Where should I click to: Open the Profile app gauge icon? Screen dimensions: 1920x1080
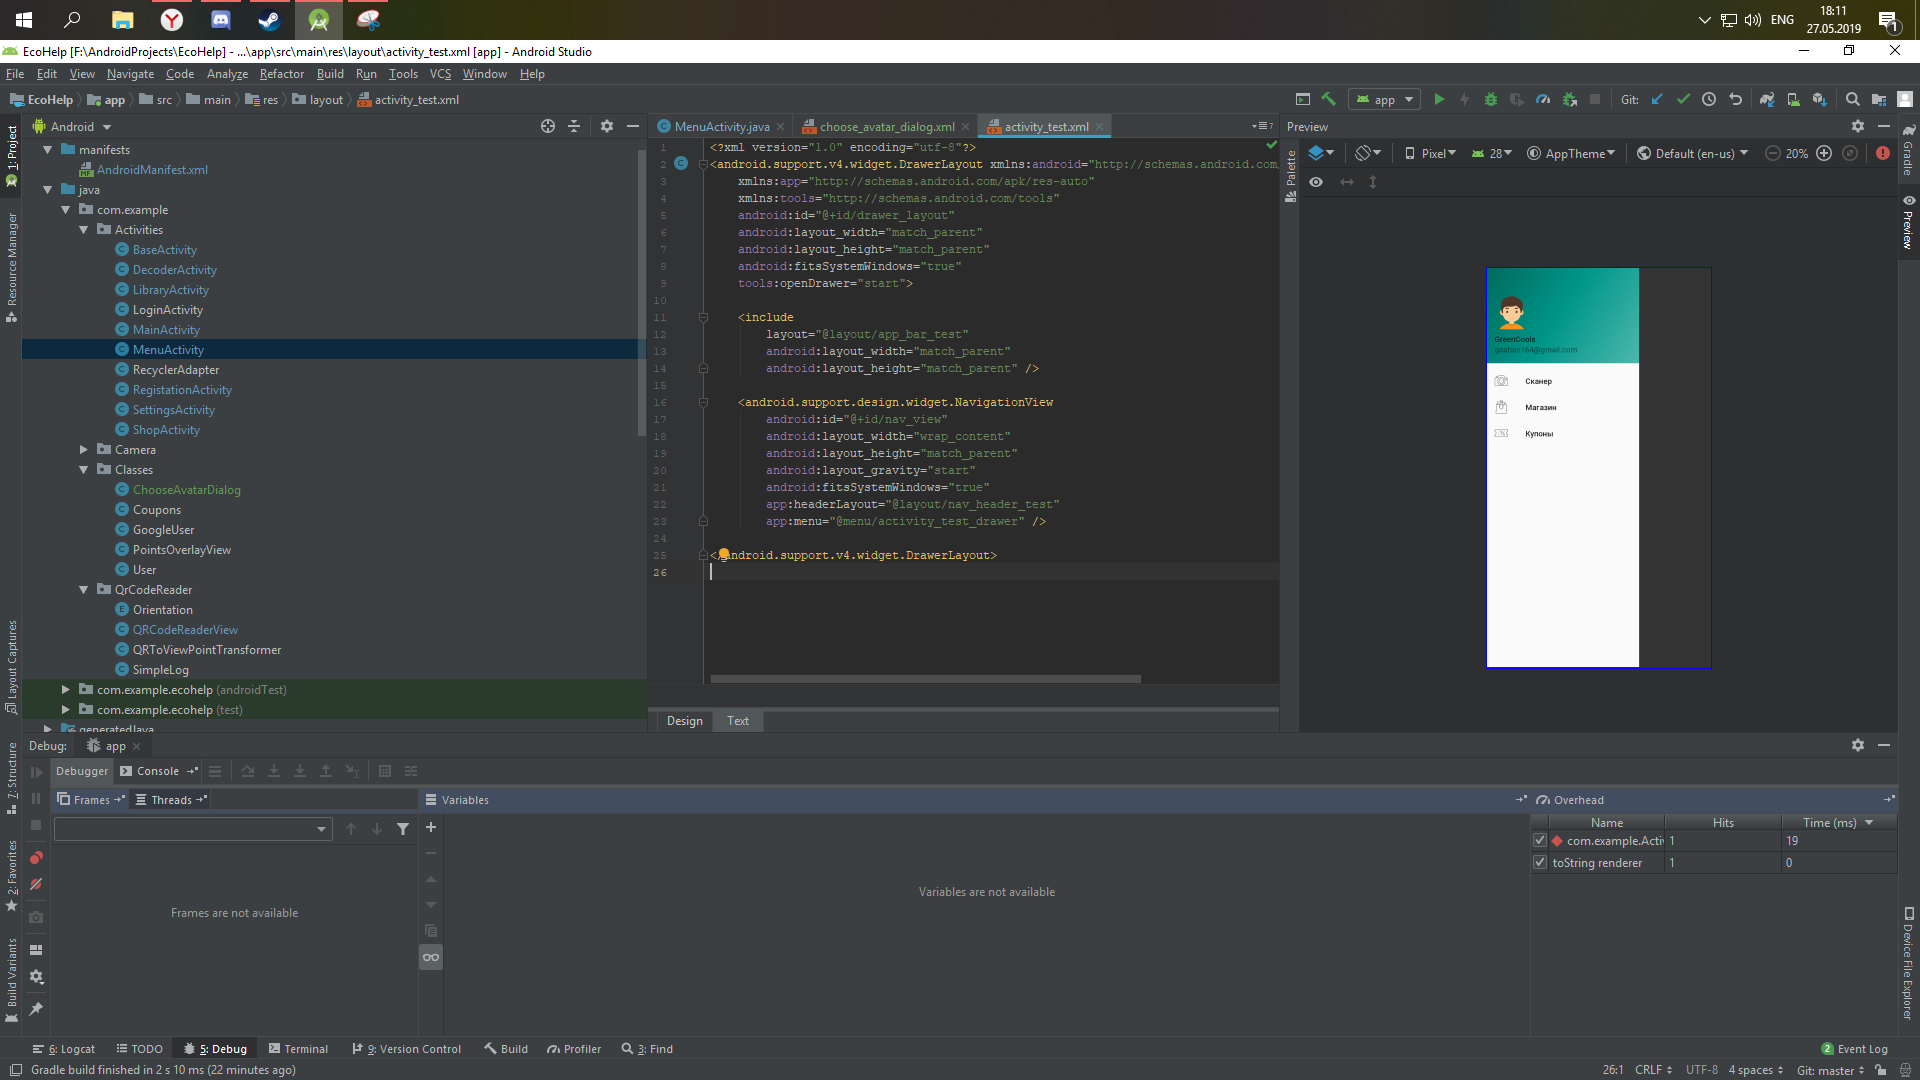[x=1543, y=99]
